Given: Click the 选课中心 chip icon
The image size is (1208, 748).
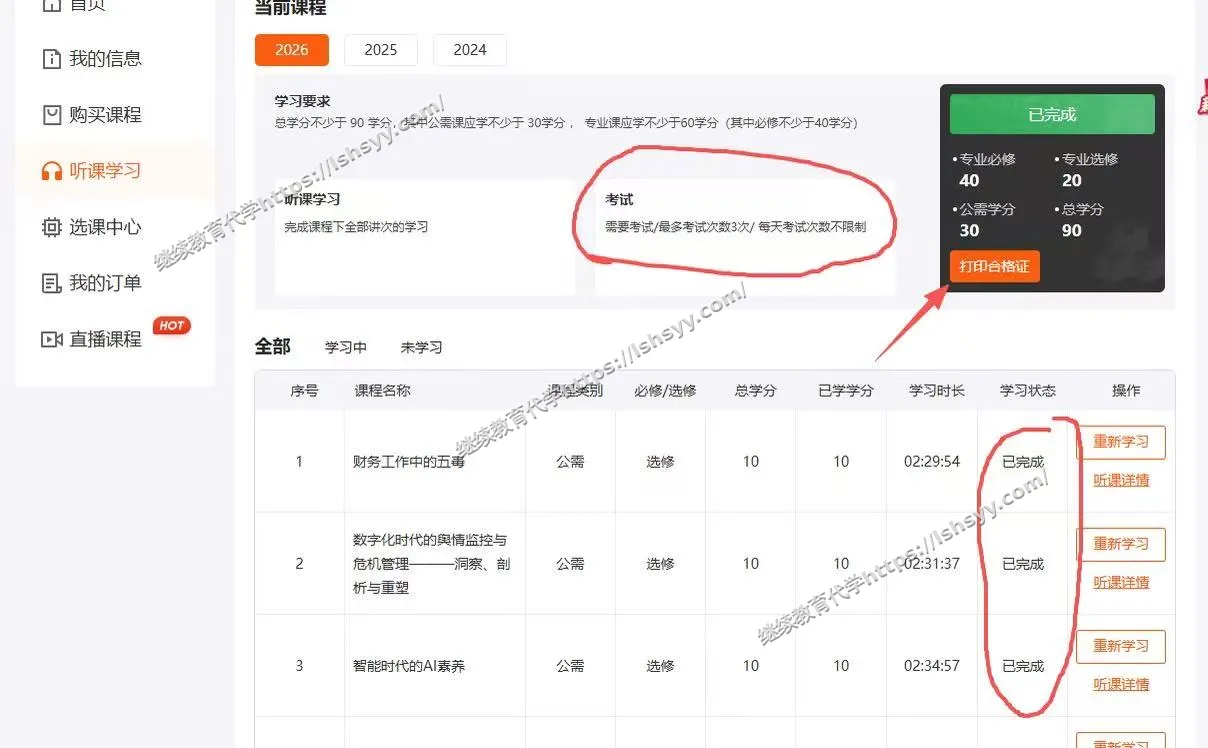Looking at the screenshot, I should pyautogui.click(x=52, y=227).
